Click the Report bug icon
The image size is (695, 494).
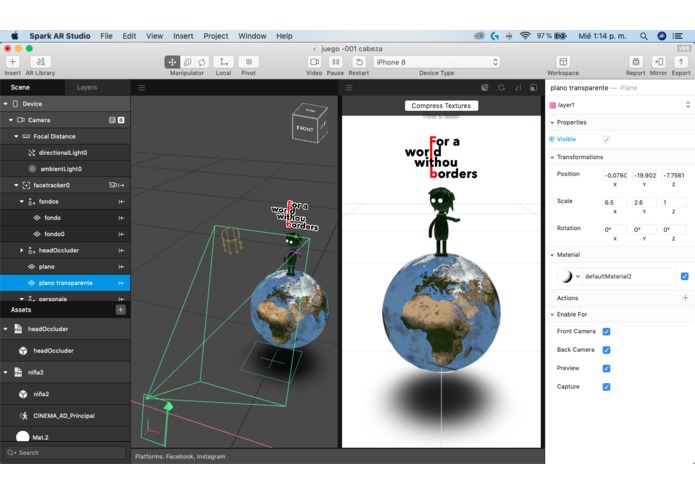pyautogui.click(x=636, y=62)
